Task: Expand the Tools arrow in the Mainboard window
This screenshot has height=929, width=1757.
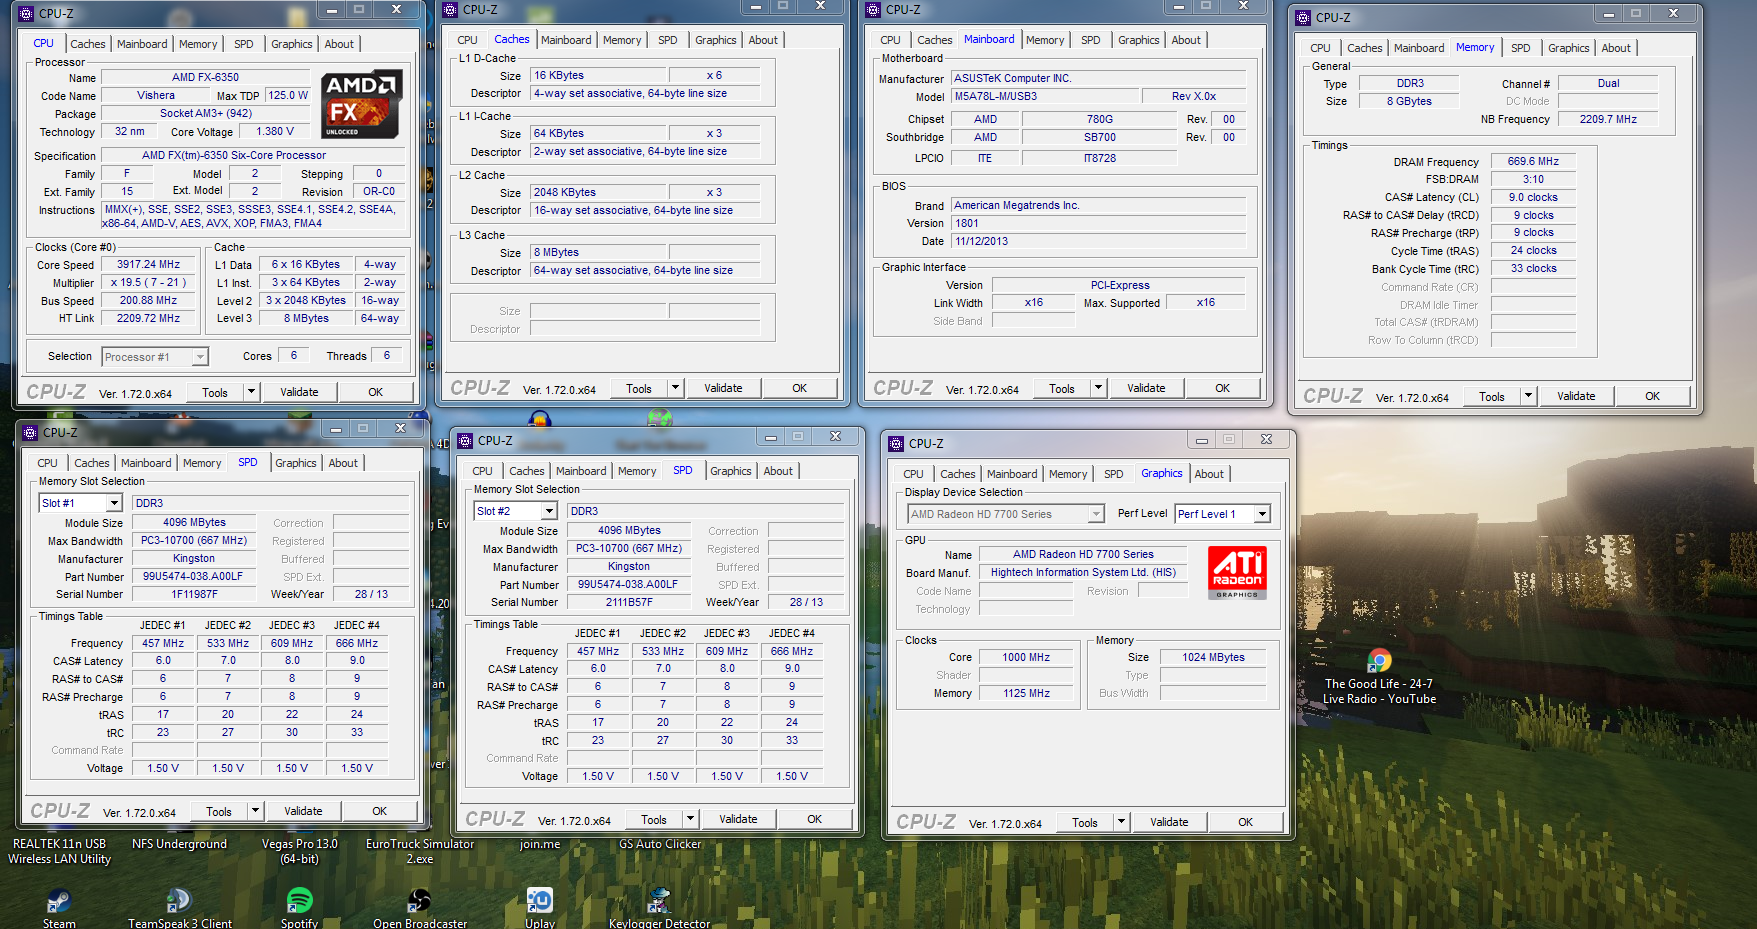Action: [x=1098, y=388]
